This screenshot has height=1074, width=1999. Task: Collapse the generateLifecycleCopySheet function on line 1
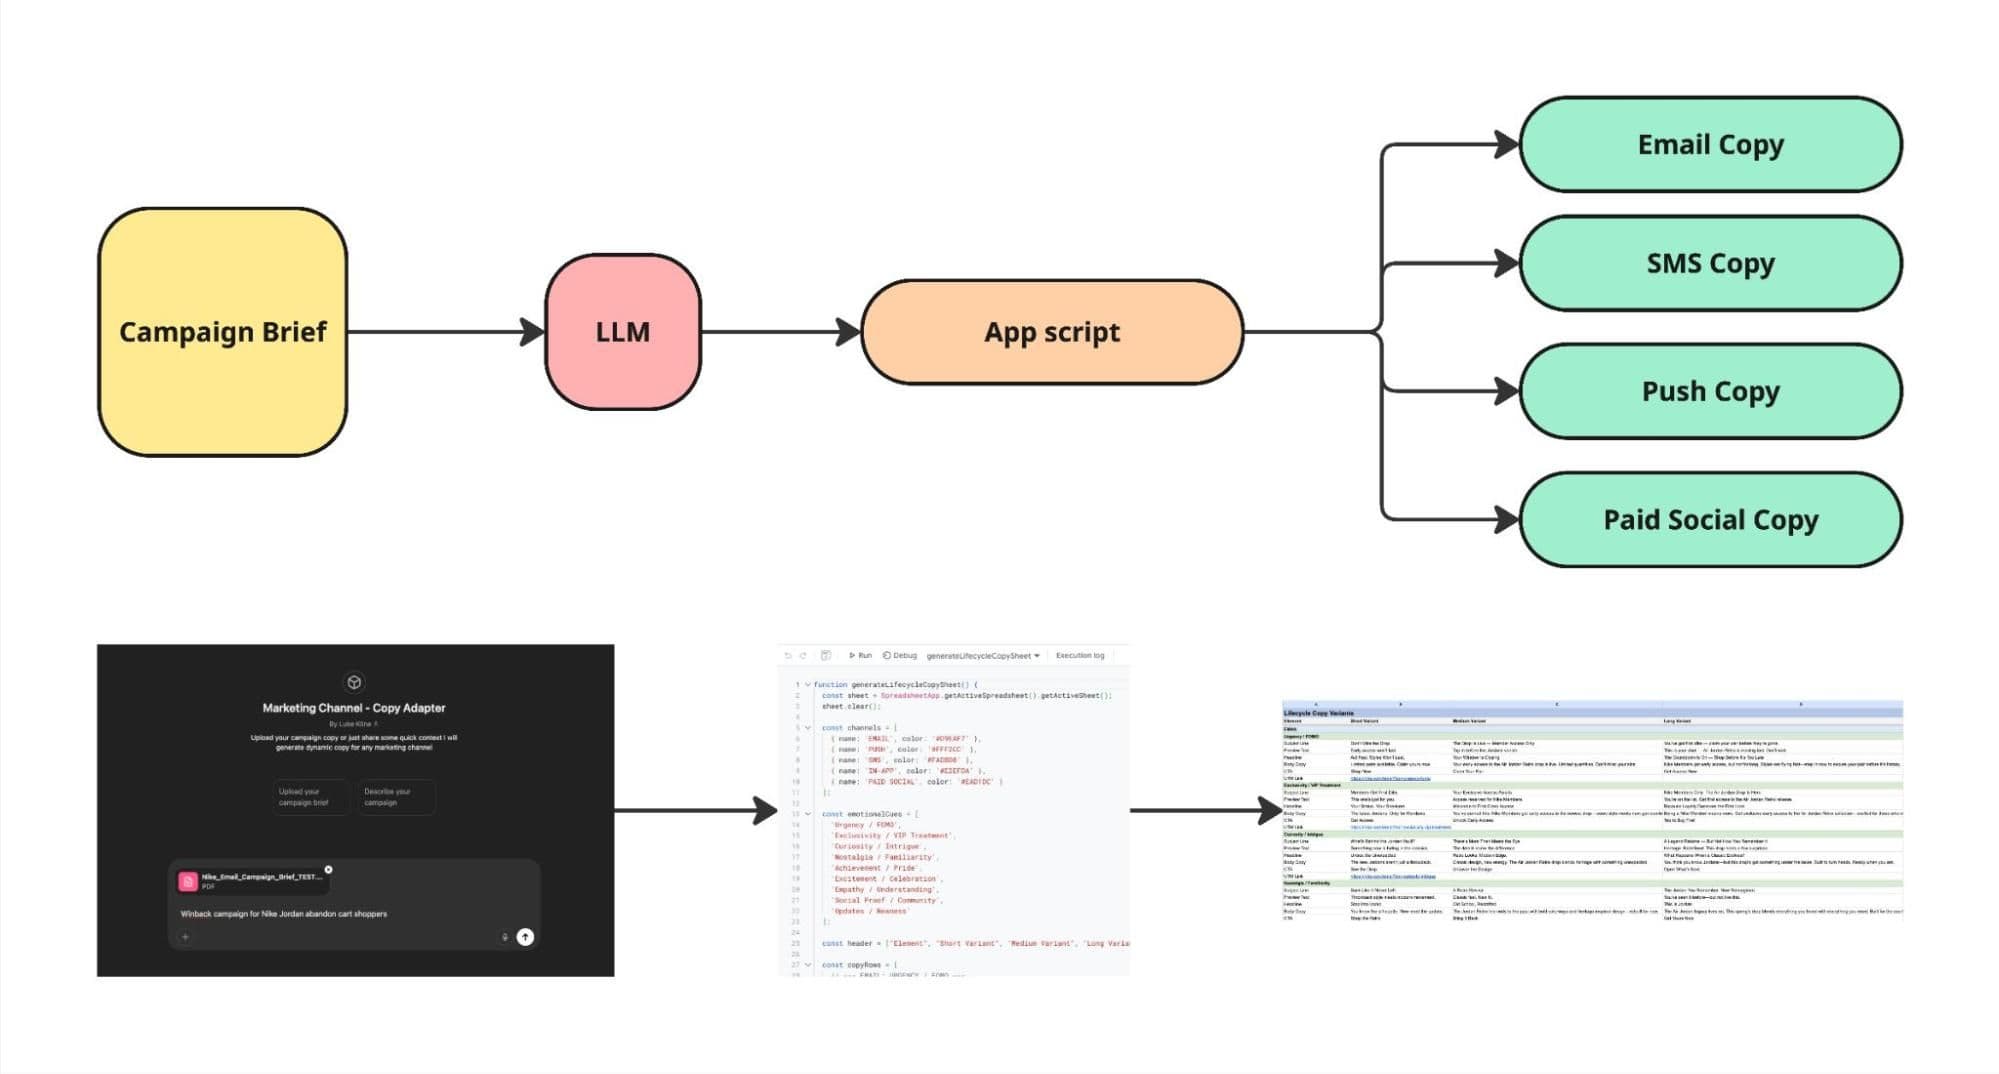pos(808,685)
